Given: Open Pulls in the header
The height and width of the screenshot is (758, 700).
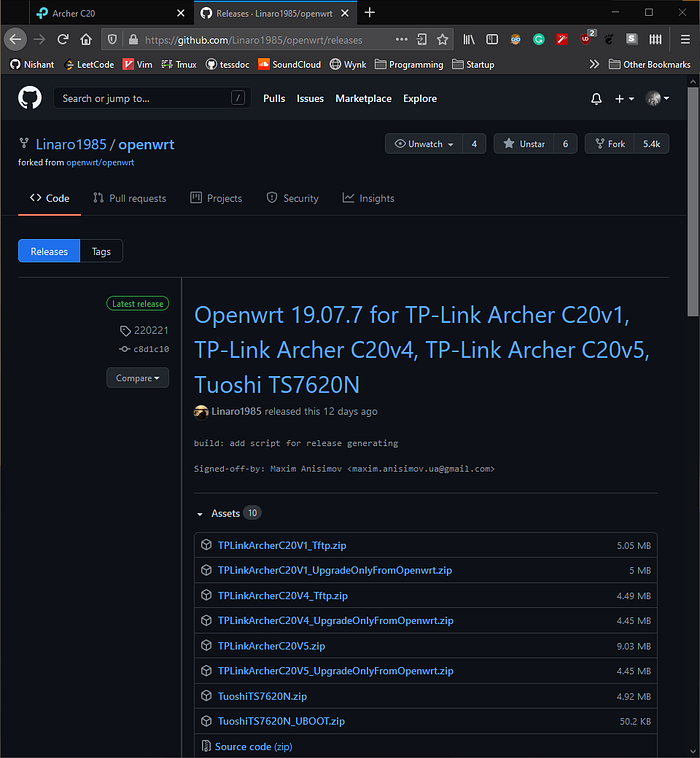Looking at the screenshot, I should pos(274,99).
